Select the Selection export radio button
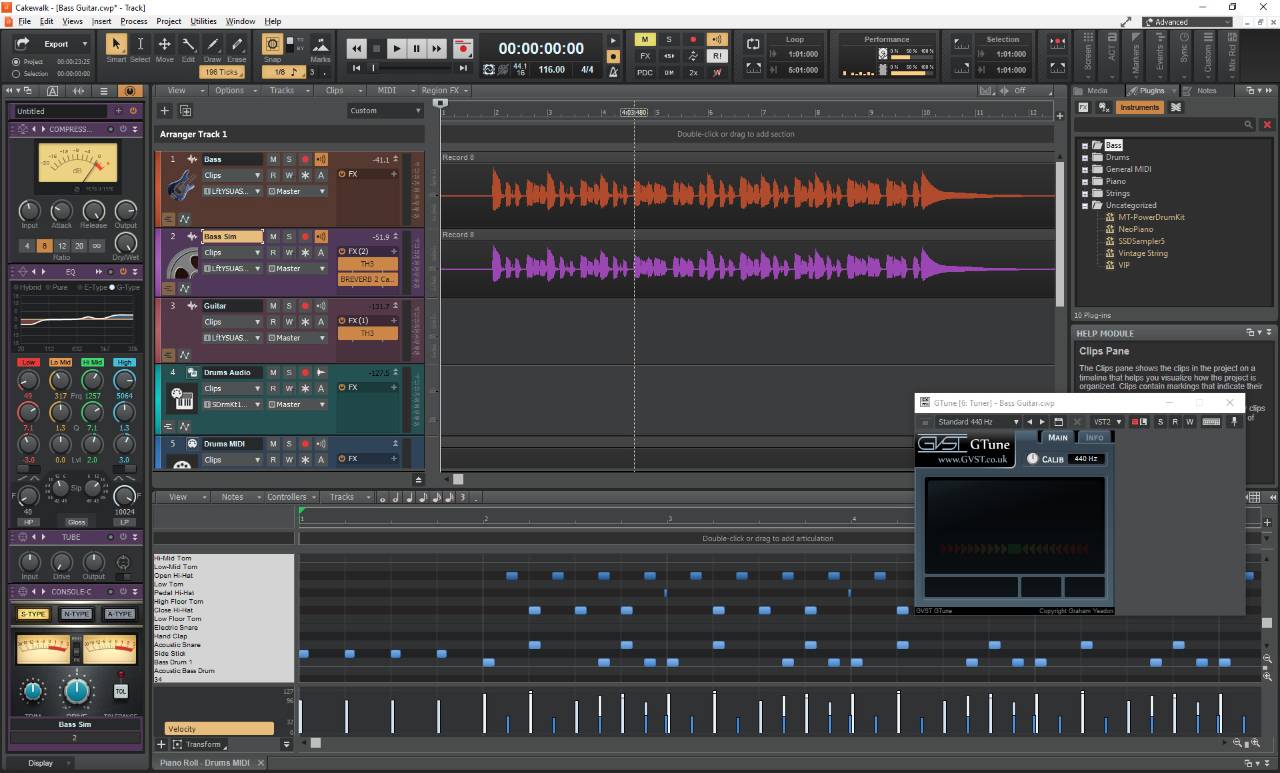 pyautogui.click(x=16, y=74)
